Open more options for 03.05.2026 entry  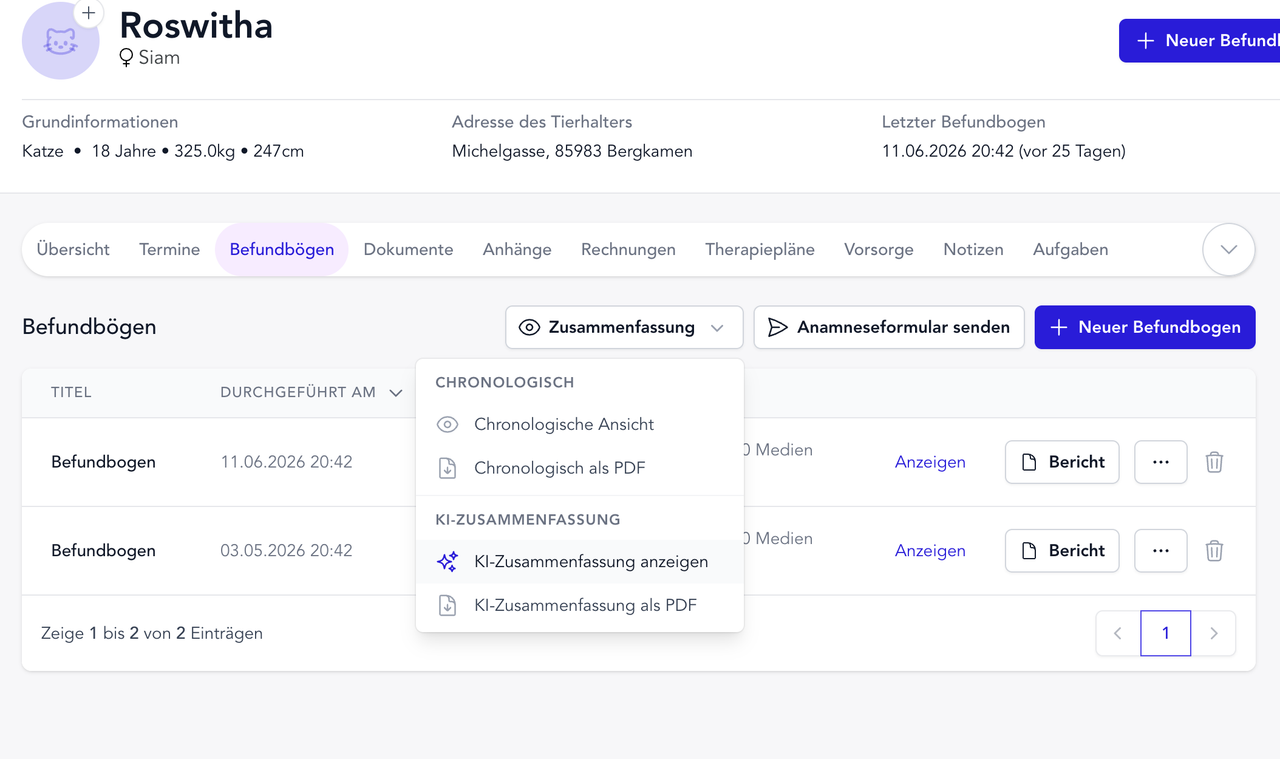[1161, 550]
